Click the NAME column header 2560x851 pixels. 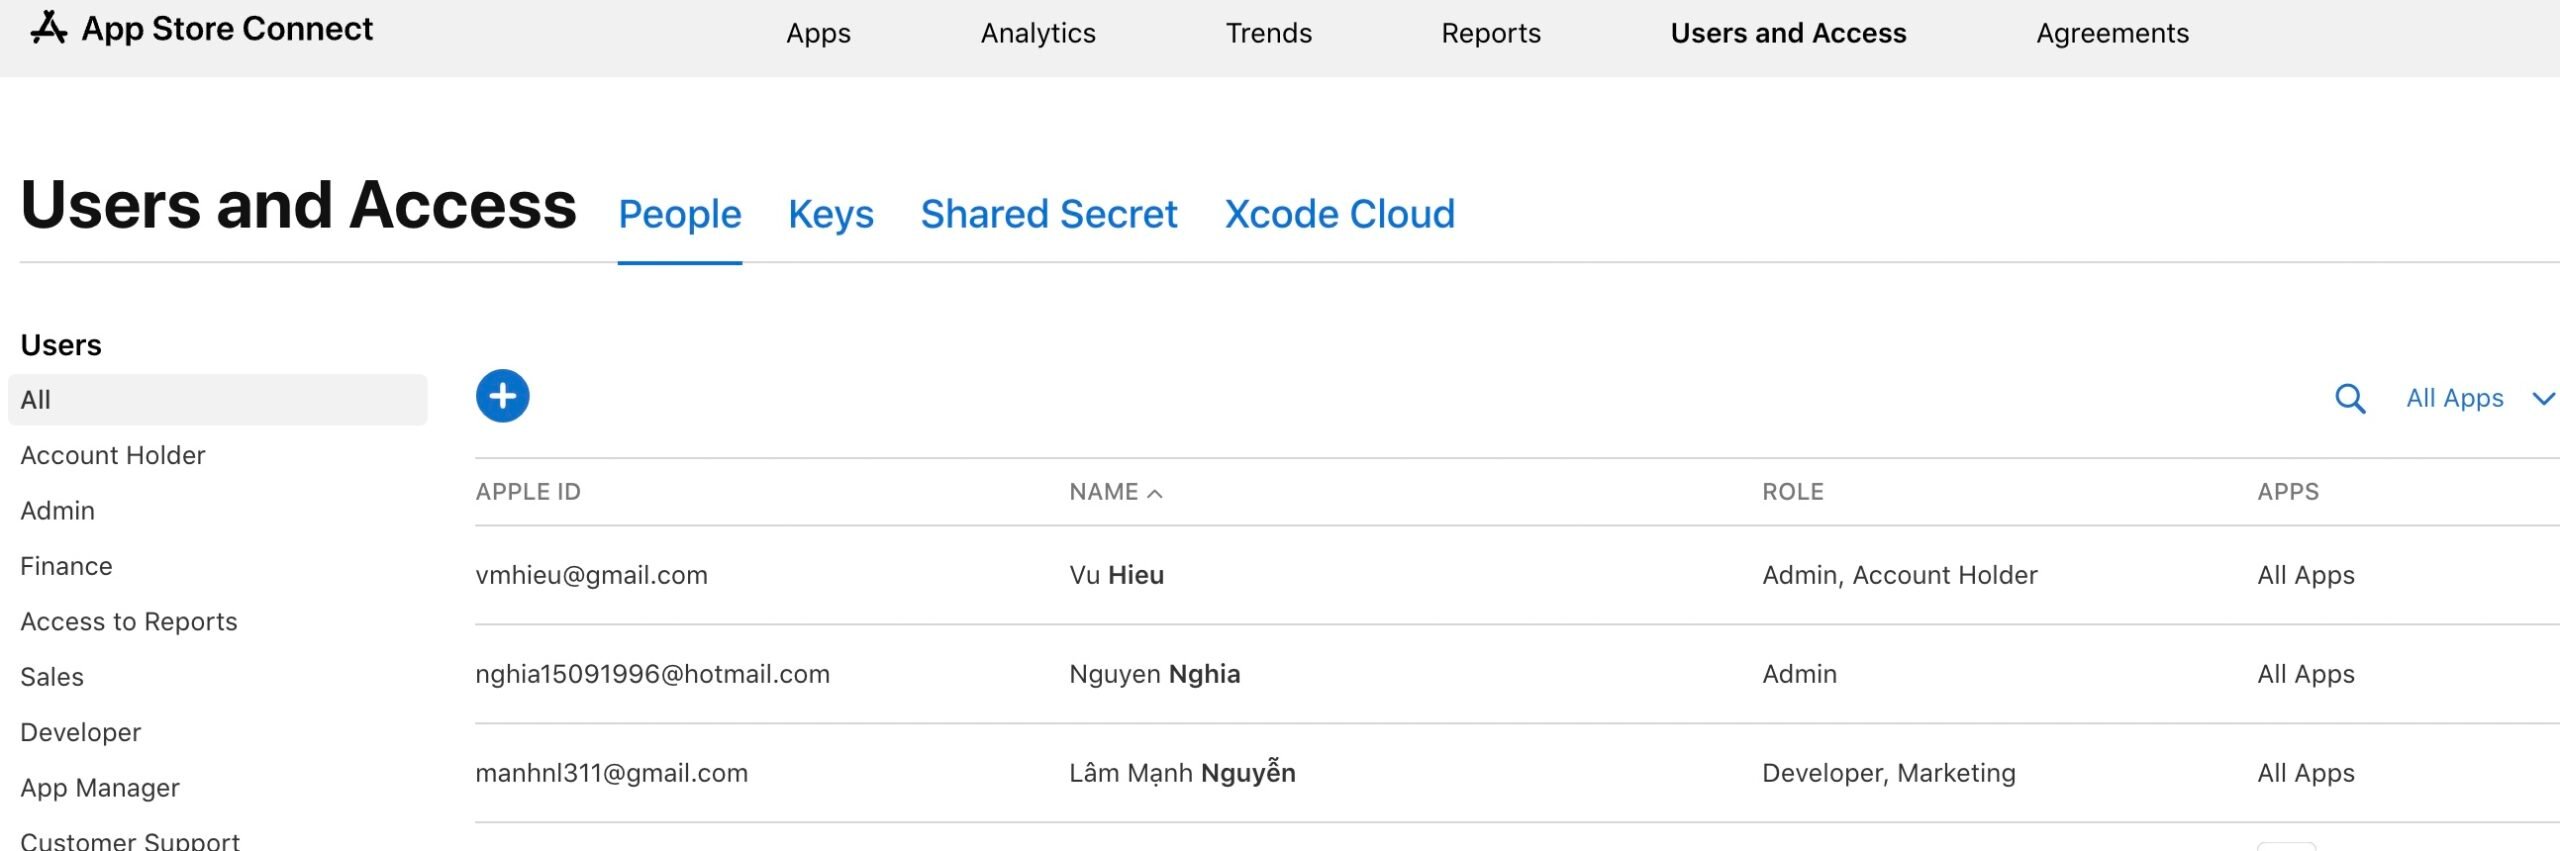click(x=1103, y=492)
